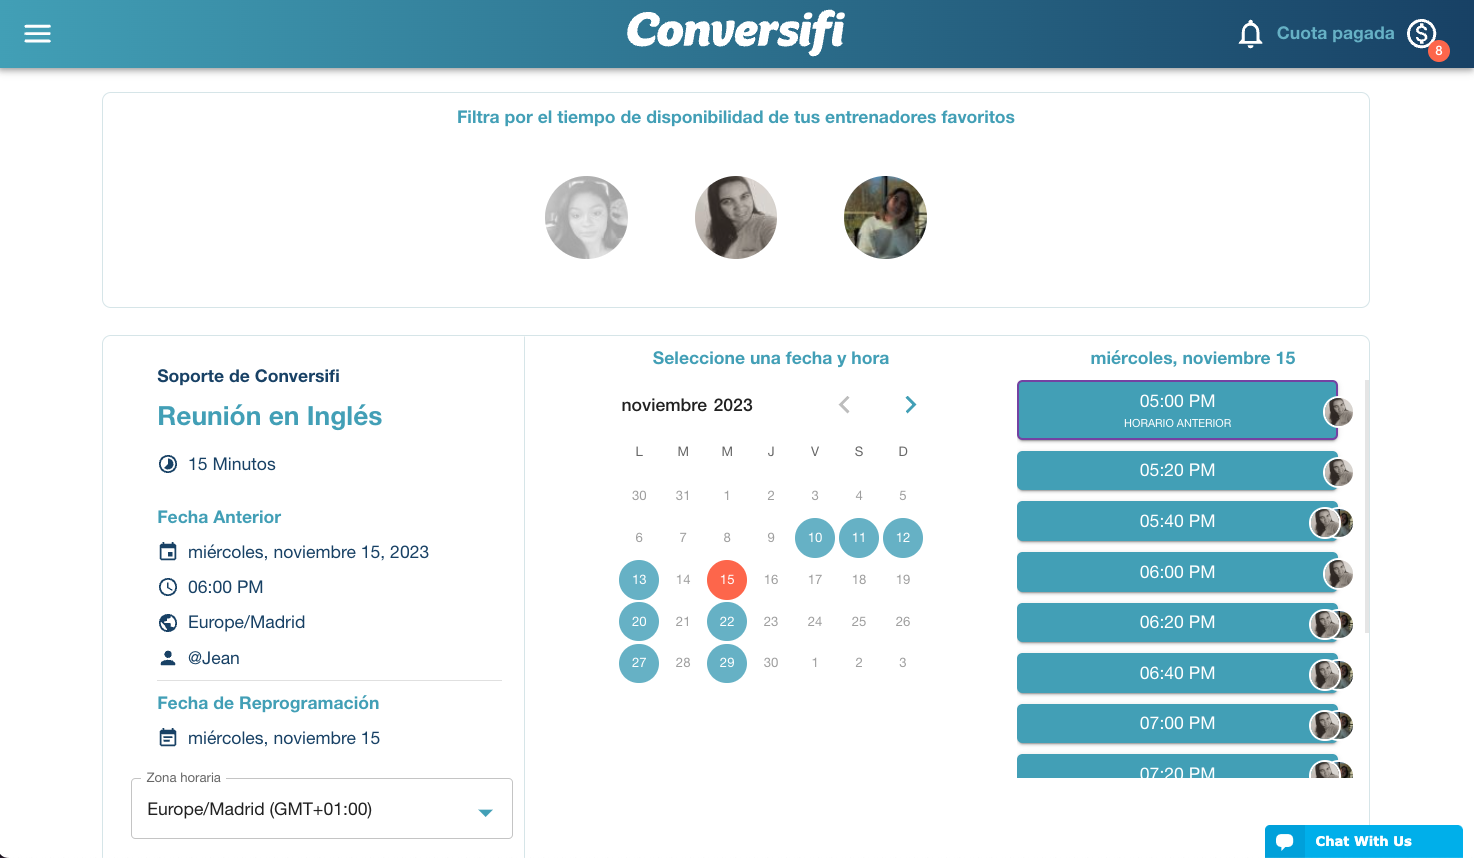Select November 22 on the calendar
Viewport: 1474px width, 858px height.
[727, 622]
